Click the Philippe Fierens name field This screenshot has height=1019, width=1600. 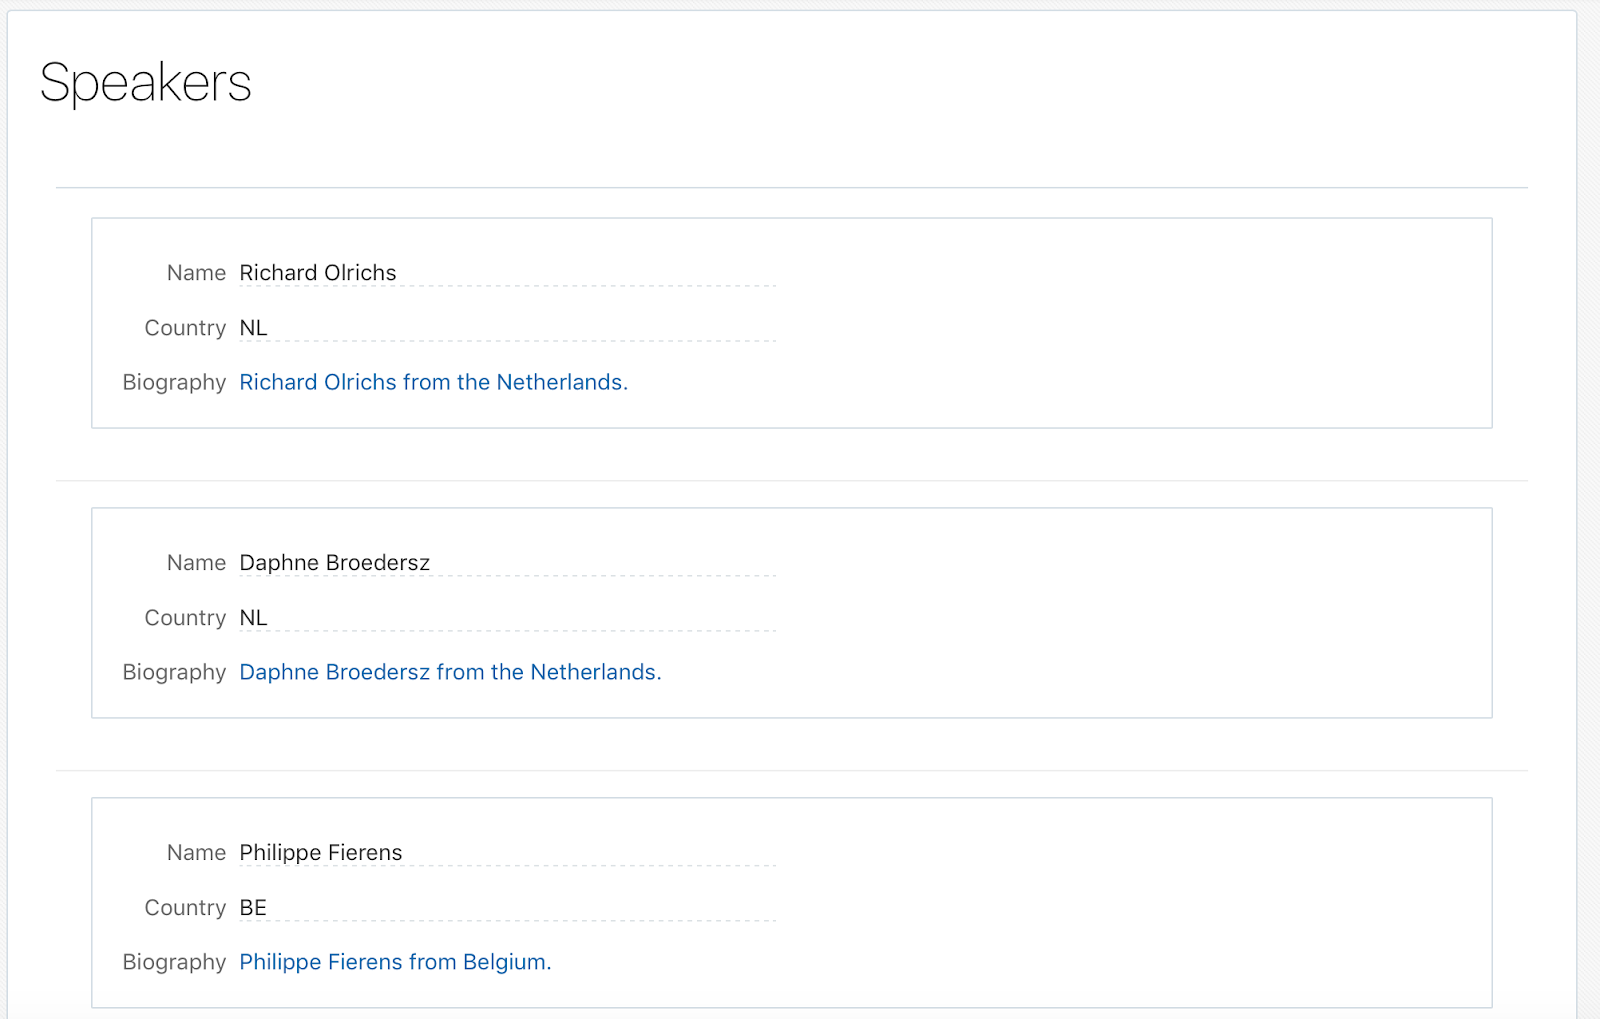click(507, 853)
